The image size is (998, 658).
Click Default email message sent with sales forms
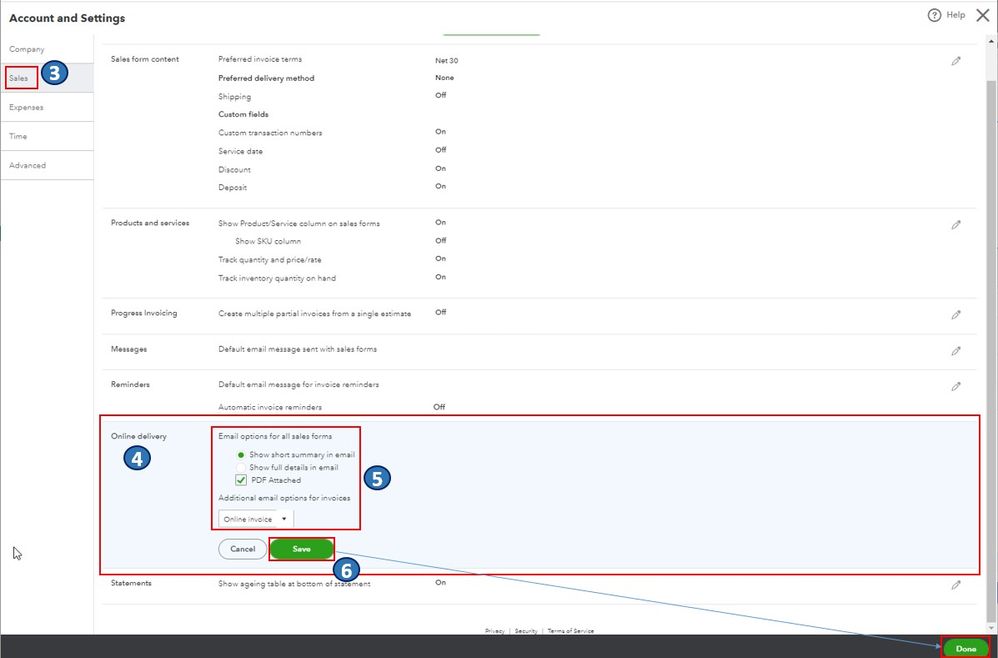[297, 349]
